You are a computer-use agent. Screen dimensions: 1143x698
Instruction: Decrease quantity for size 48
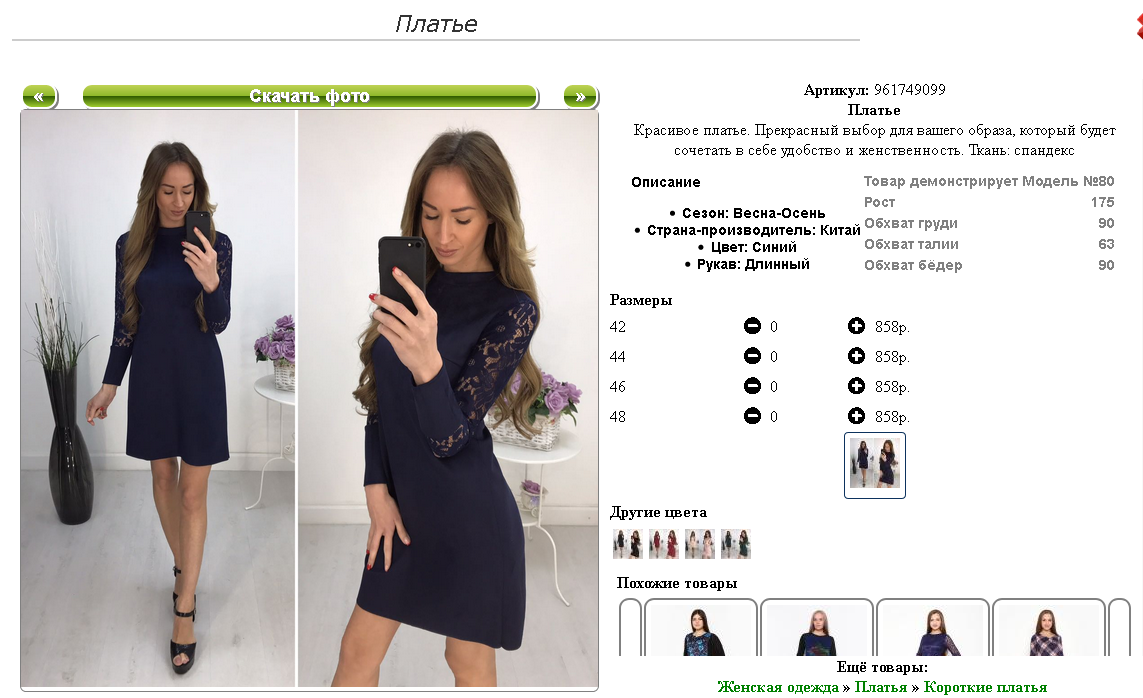pyautogui.click(x=752, y=415)
